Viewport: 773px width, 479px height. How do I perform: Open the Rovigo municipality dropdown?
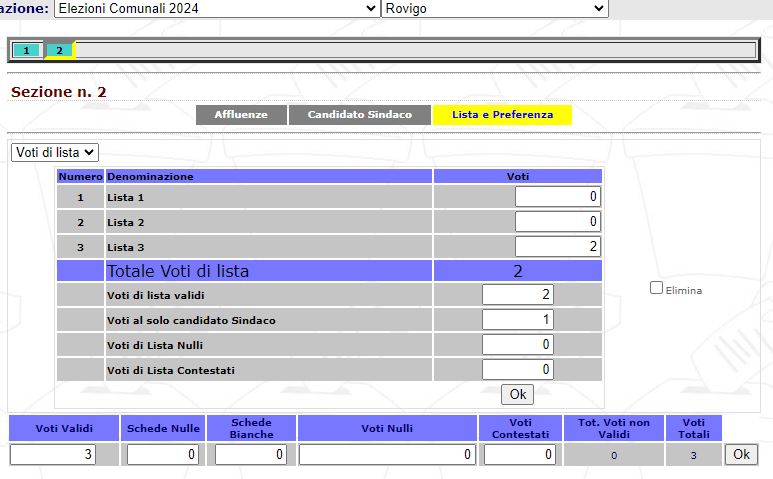point(495,8)
